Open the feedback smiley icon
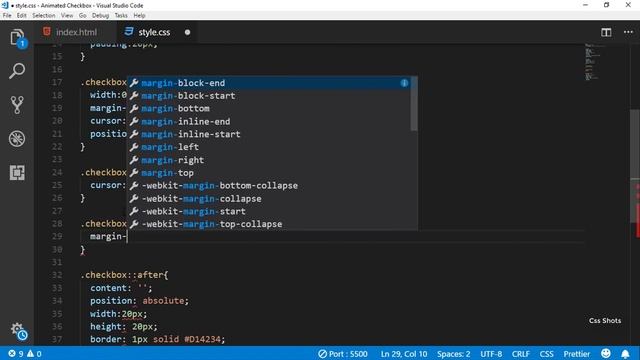The height and width of the screenshot is (360, 640). (606, 353)
